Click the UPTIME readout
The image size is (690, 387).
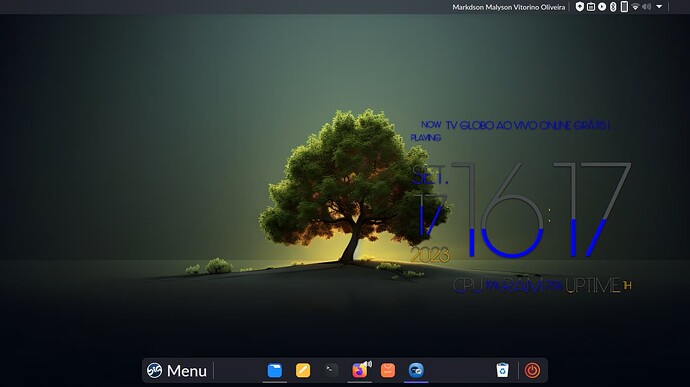pyautogui.click(x=598, y=286)
